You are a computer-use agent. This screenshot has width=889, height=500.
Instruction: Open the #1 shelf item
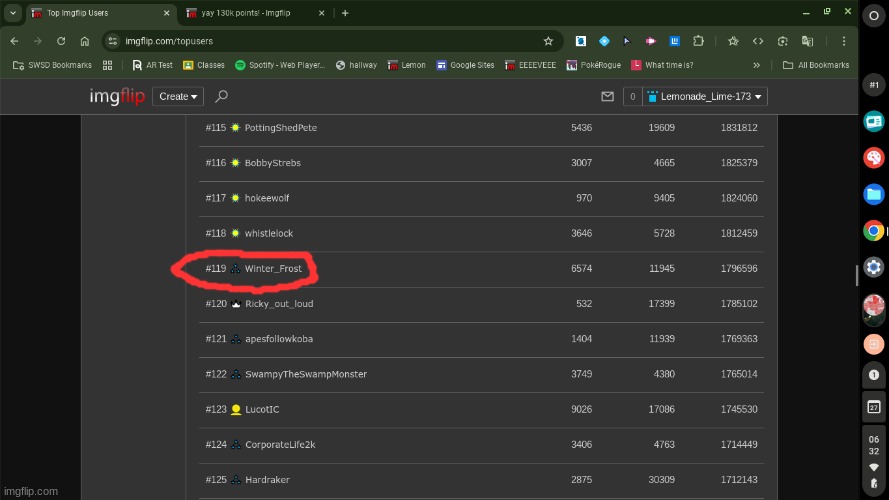[x=874, y=85]
